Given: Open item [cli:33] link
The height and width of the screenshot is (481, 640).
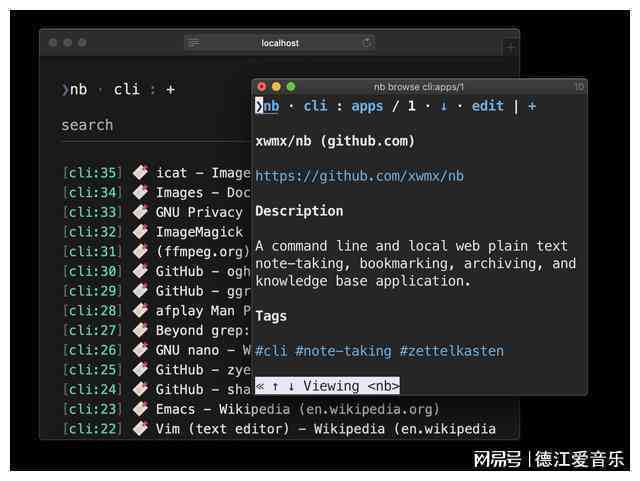Looking at the screenshot, I should click(x=93, y=212).
